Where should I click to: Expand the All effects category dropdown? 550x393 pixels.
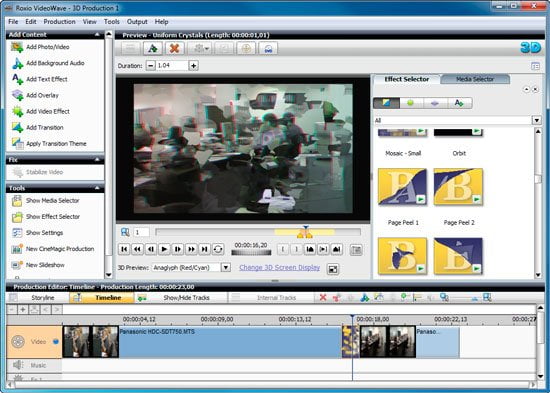(537, 120)
